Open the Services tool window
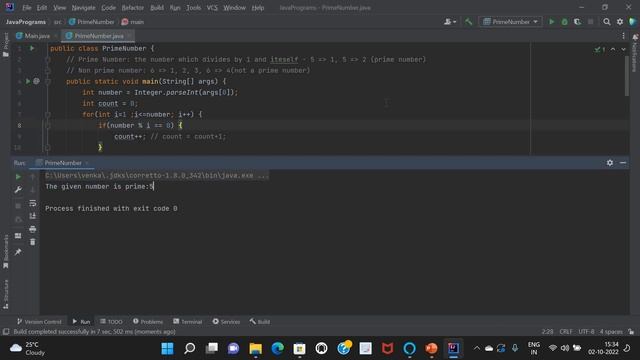Screen dimensions: 640x360 [226, 322]
